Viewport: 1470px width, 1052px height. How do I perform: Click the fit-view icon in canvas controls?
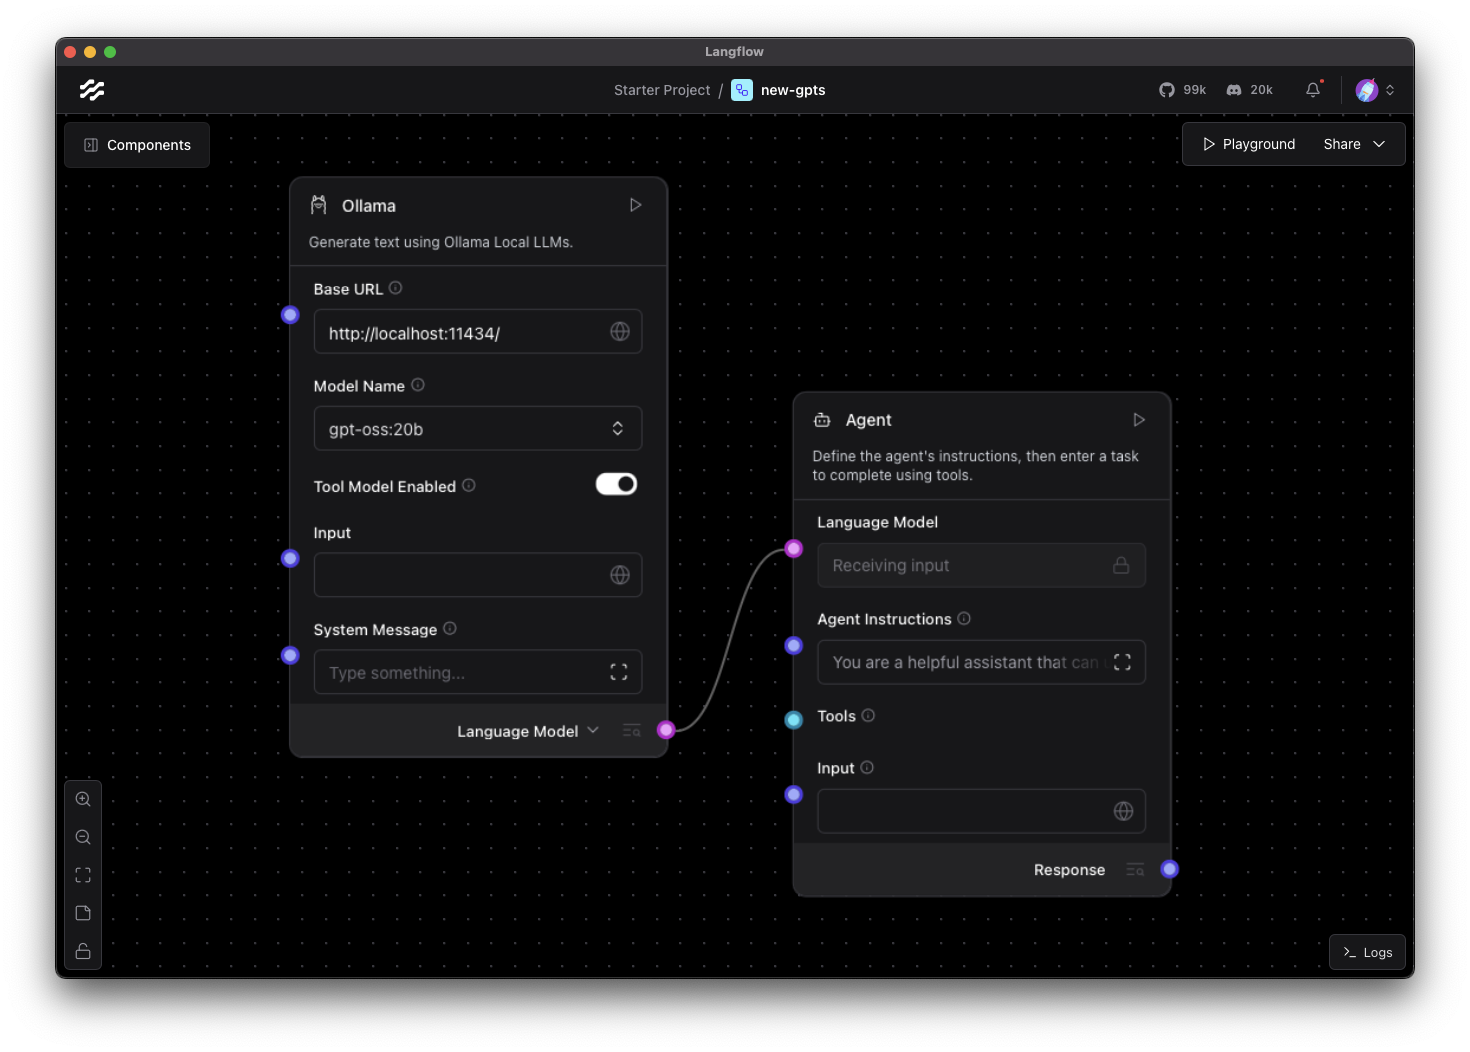[x=83, y=874]
